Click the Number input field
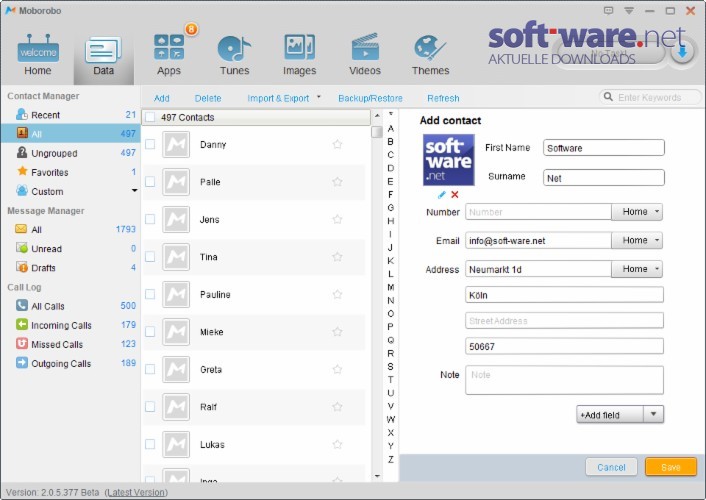Image resolution: width=706 pixels, height=500 pixels. pyautogui.click(x=538, y=212)
